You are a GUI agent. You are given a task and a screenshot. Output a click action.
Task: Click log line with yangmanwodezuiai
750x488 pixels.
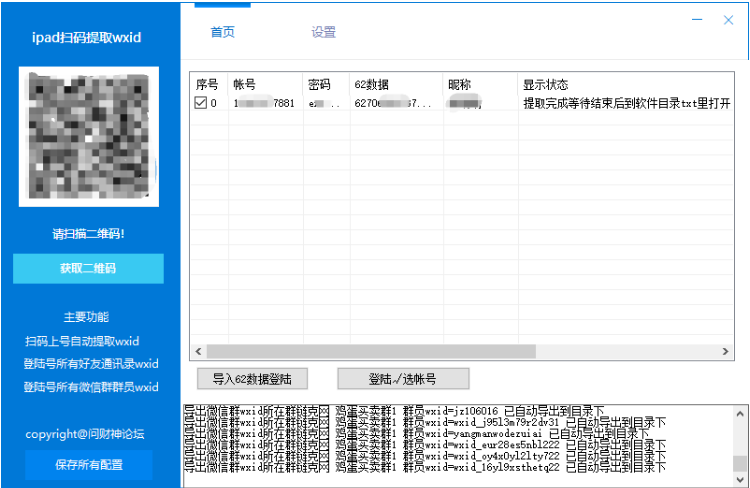[416, 433]
